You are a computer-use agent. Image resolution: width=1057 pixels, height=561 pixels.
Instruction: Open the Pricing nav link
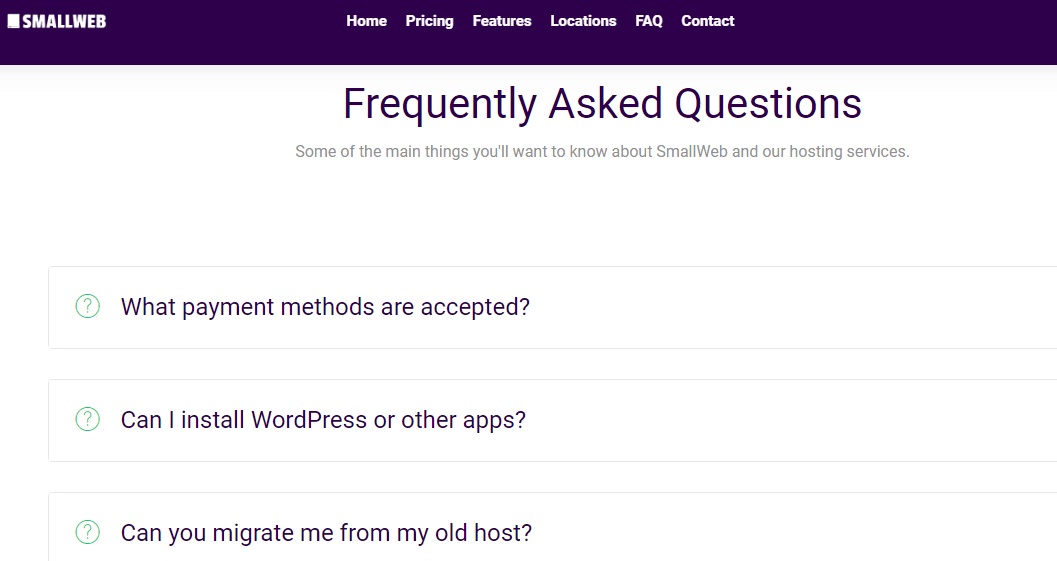tap(429, 21)
